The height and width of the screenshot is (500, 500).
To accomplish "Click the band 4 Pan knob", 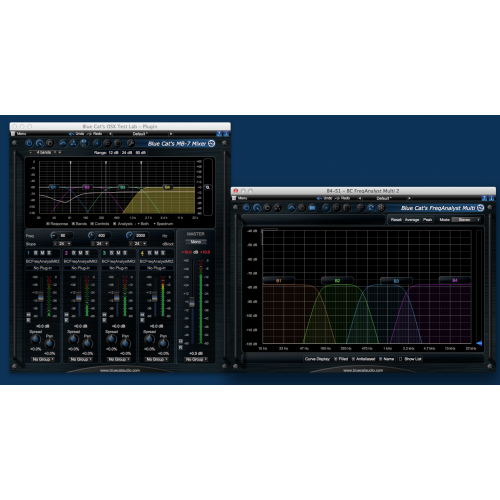I will [163, 343].
